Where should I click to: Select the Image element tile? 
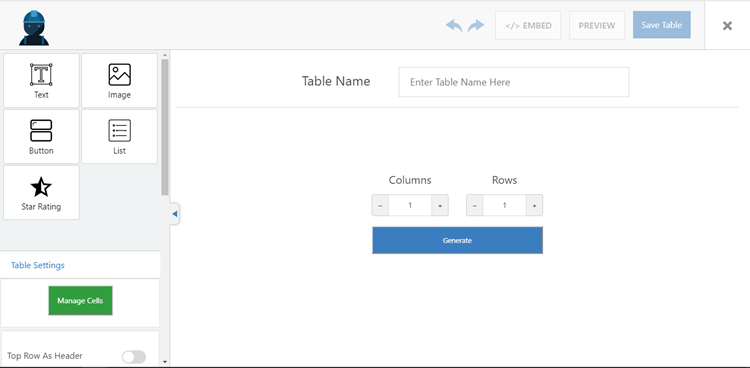click(119, 80)
